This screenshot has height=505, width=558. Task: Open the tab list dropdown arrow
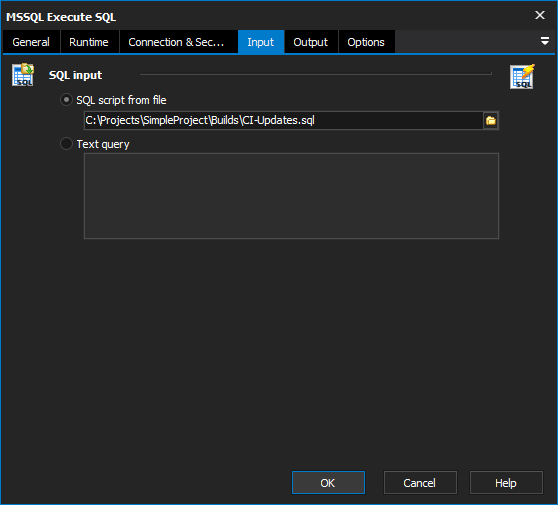click(544, 41)
